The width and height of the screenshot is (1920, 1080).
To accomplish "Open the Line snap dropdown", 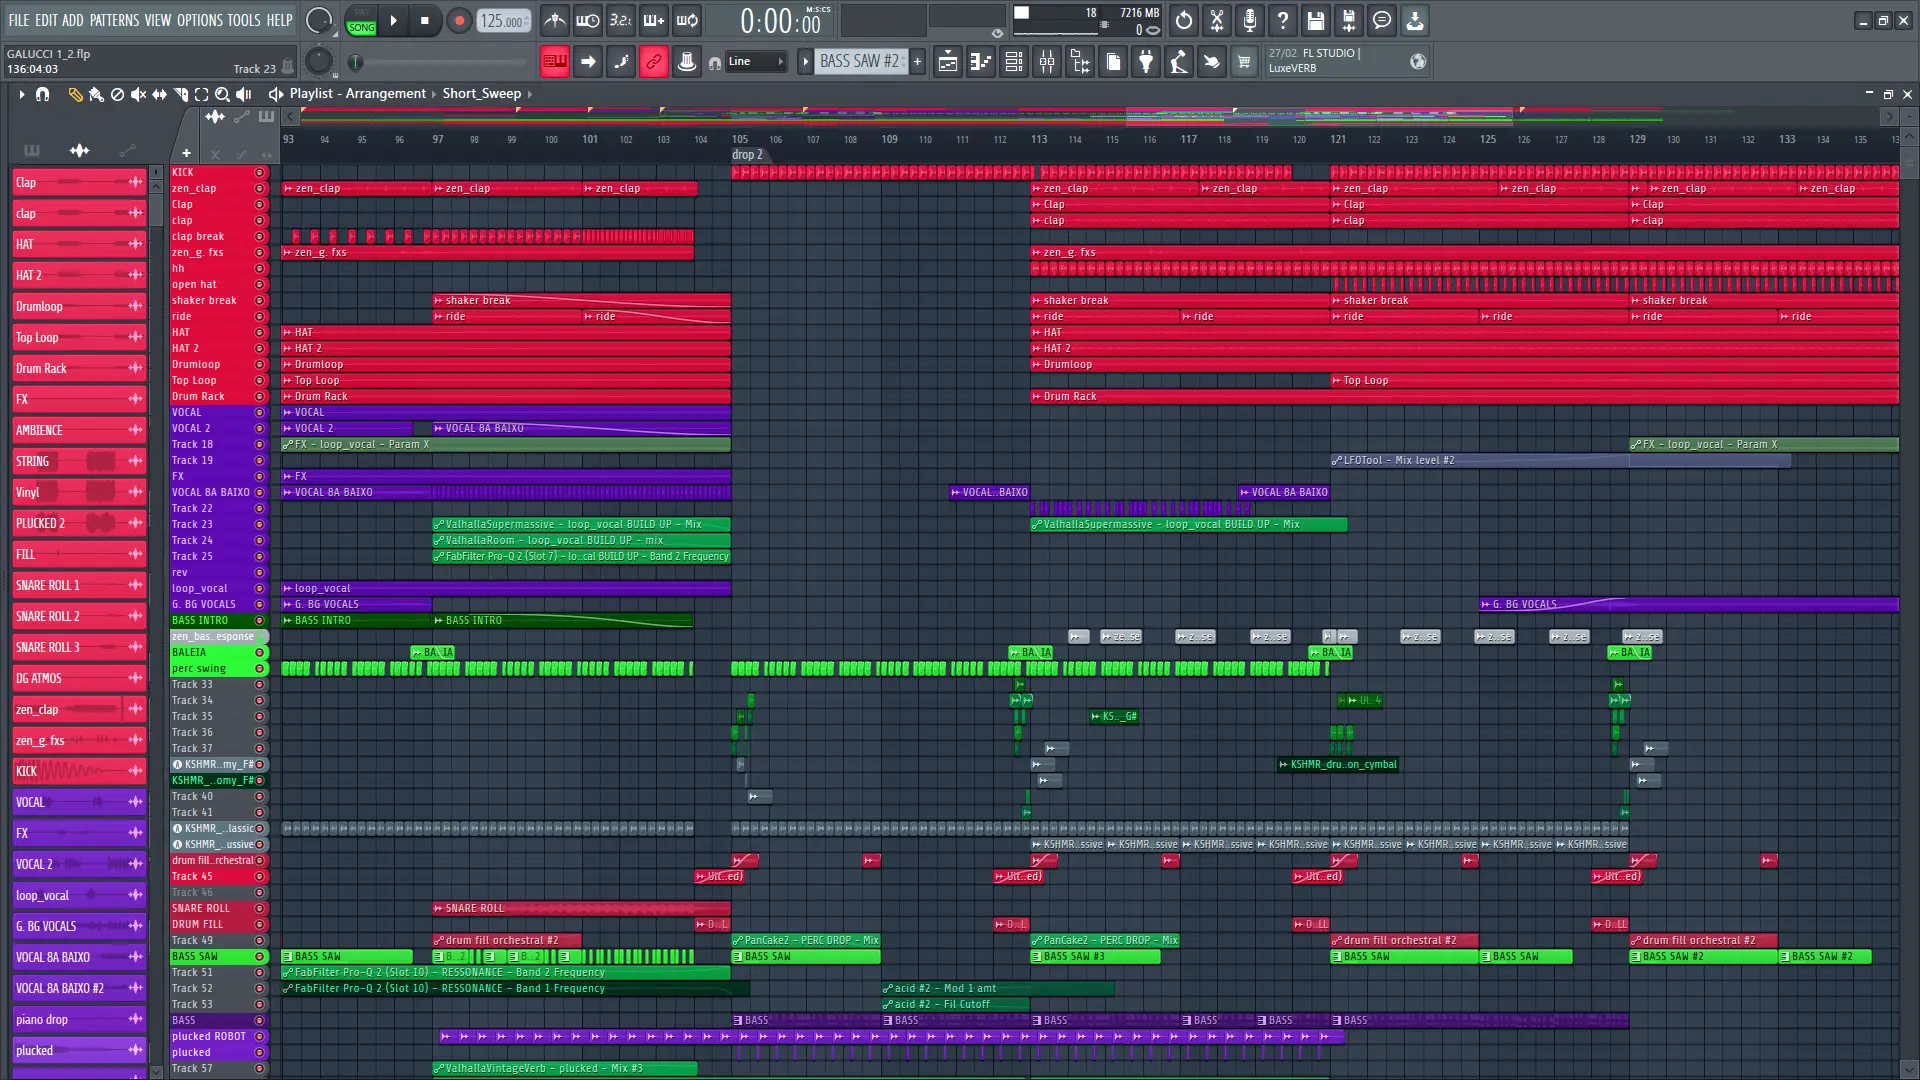I will [x=756, y=62].
